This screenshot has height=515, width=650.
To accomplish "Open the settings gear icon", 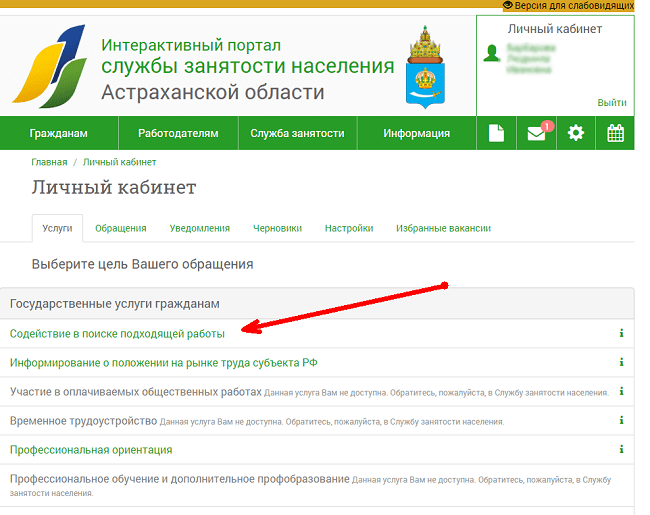I will pyautogui.click(x=576, y=133).
